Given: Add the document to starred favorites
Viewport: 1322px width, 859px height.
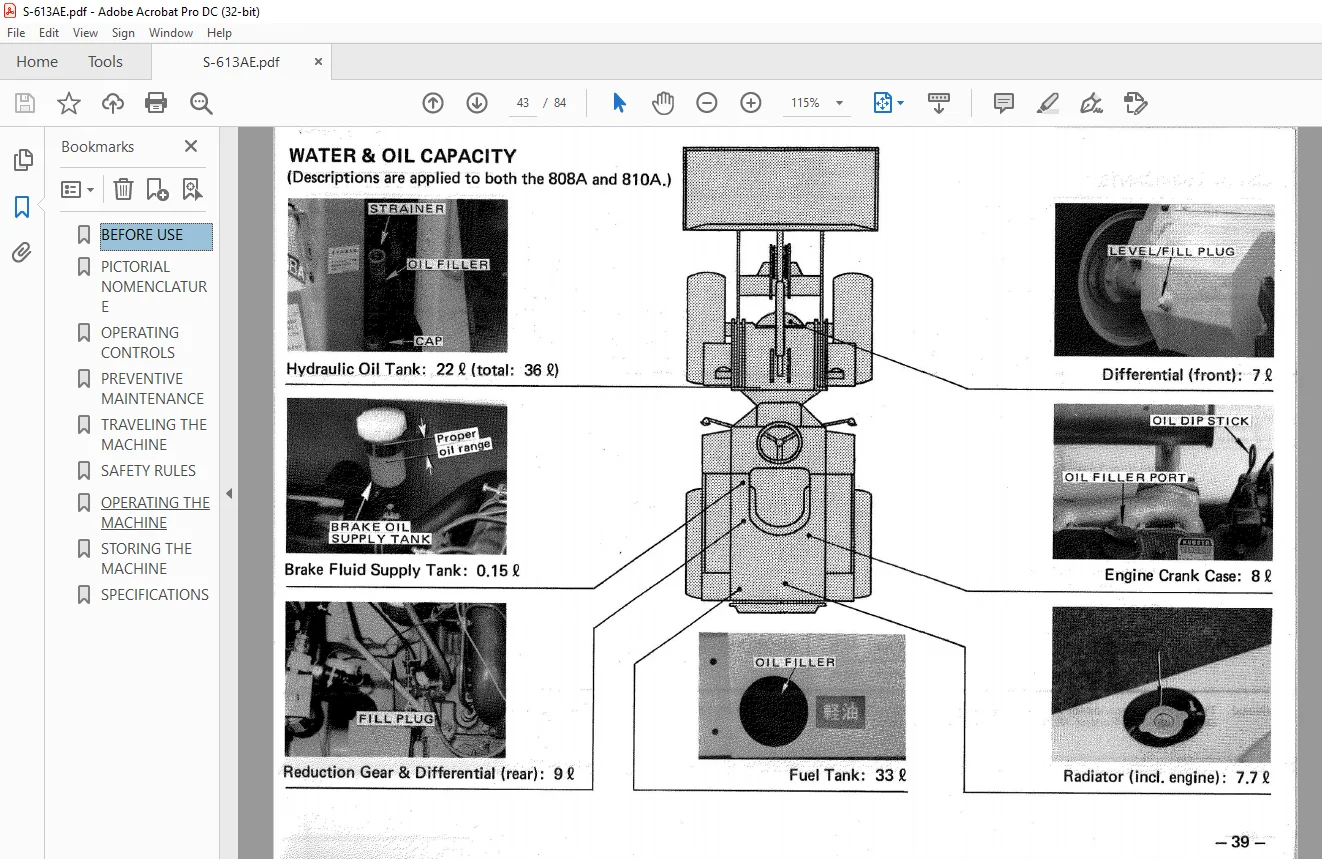Looking at the screenshot, I should 69,103.
